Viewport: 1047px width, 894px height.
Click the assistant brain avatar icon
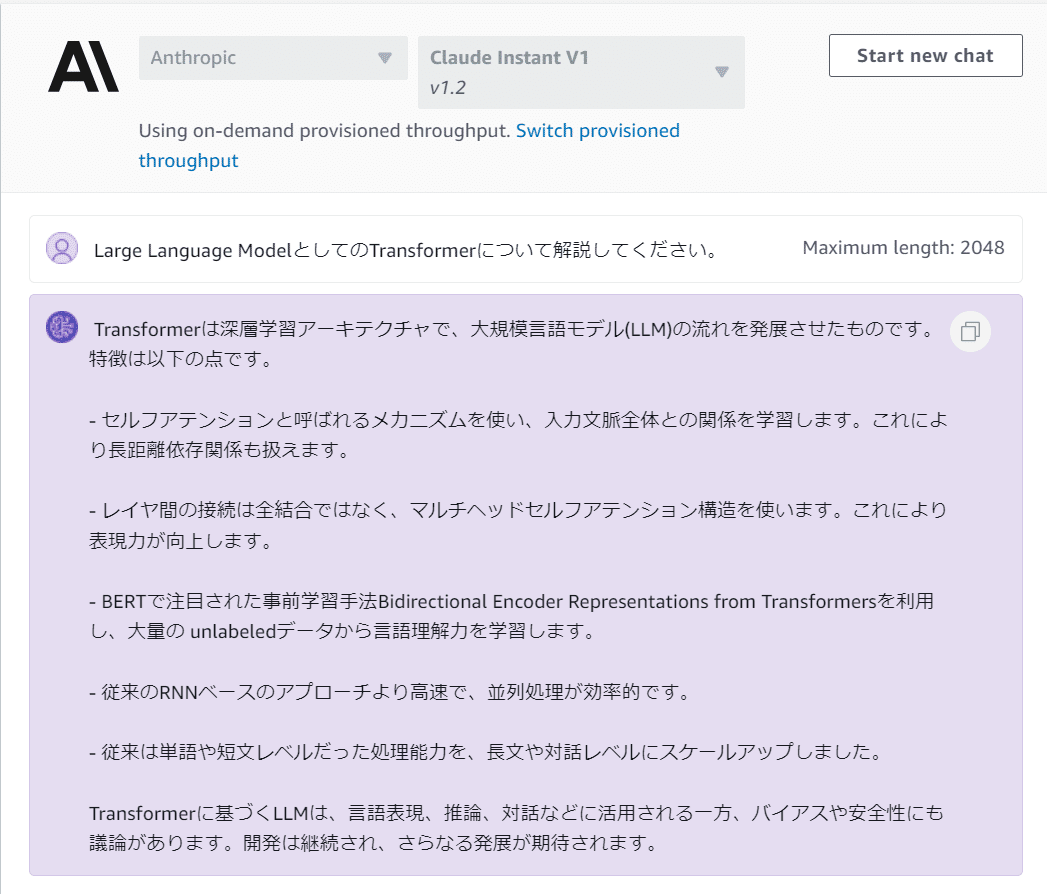(62, 327)
